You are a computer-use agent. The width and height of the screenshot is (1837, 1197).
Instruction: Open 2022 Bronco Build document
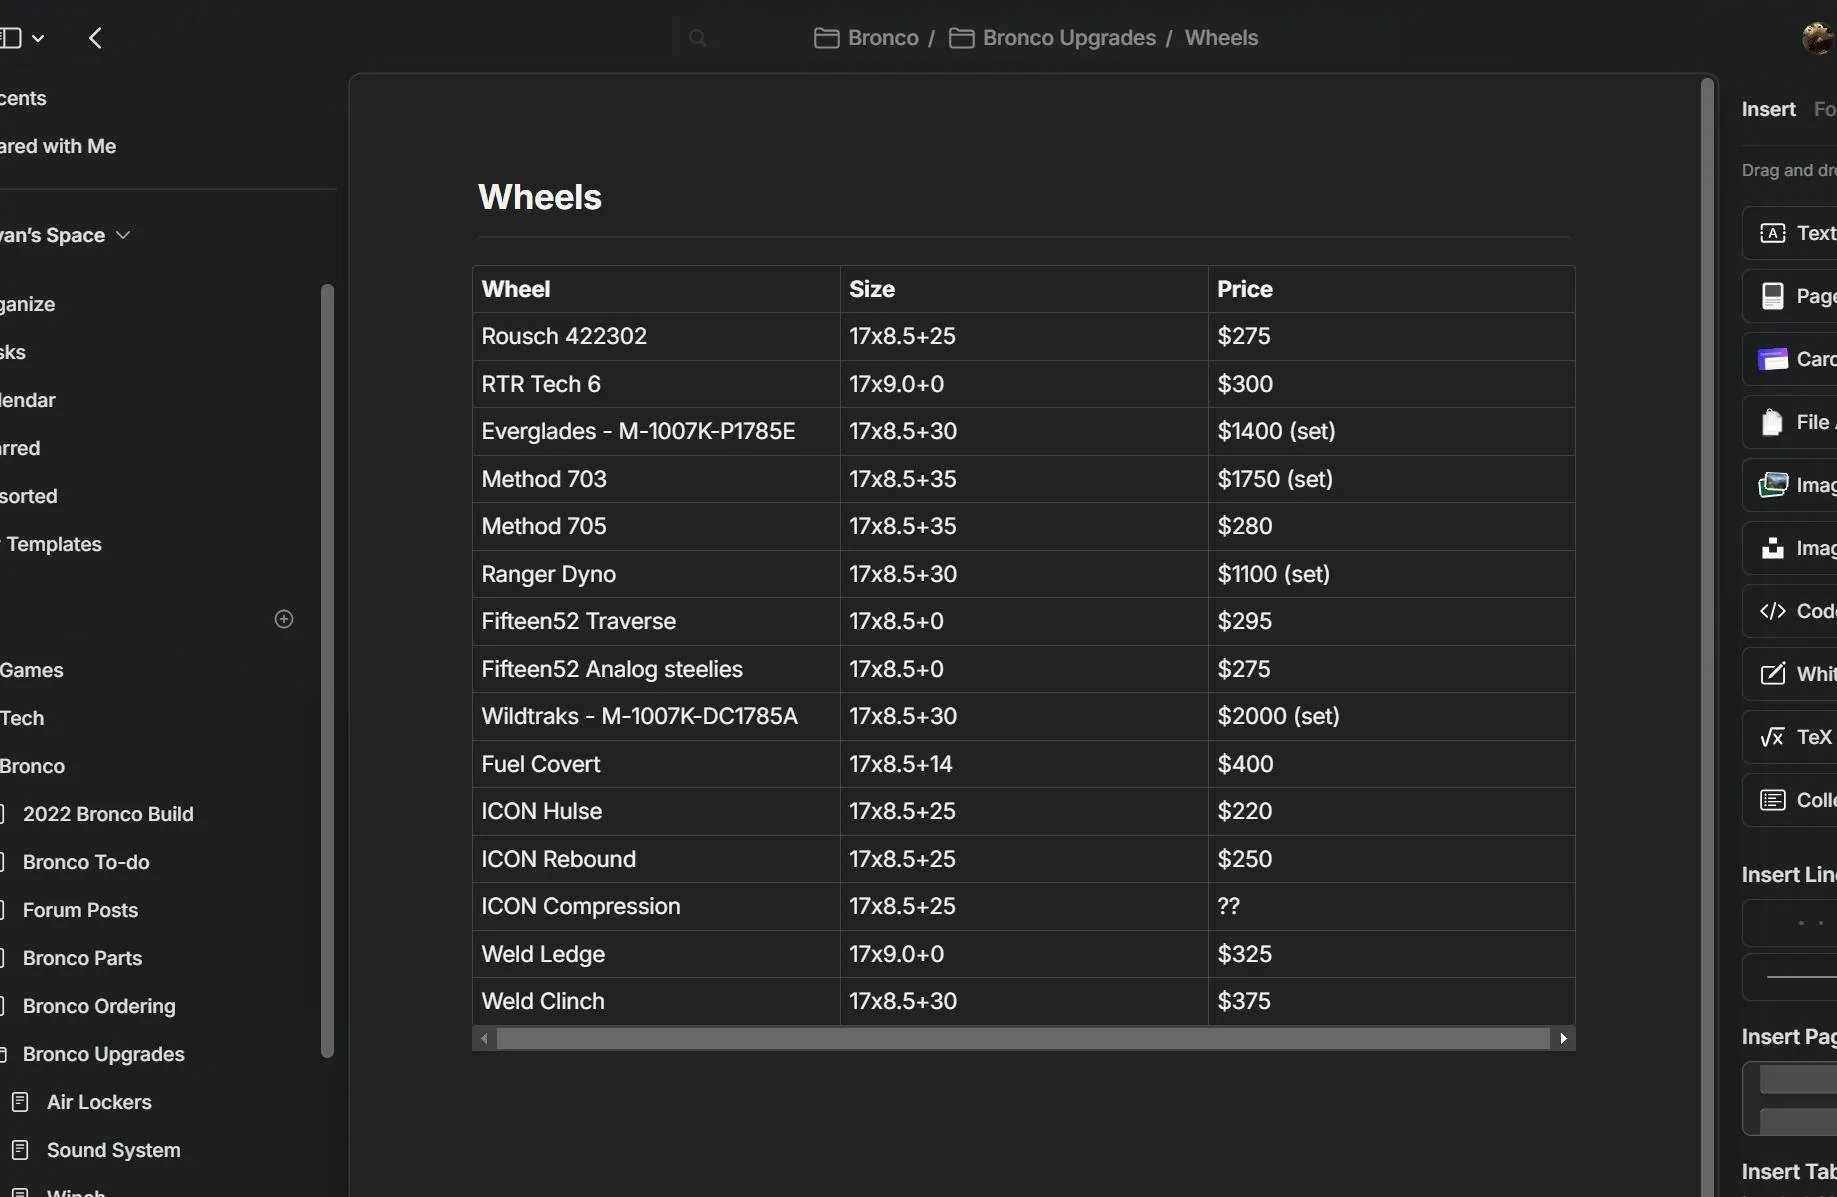[108, 814]
